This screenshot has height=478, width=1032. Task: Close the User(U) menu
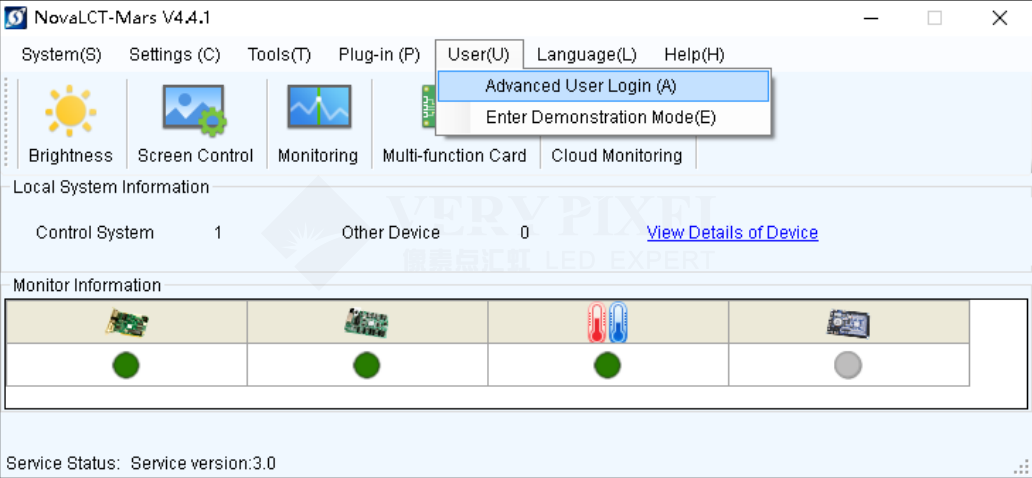pyautogui.click(x=479, y=55)
